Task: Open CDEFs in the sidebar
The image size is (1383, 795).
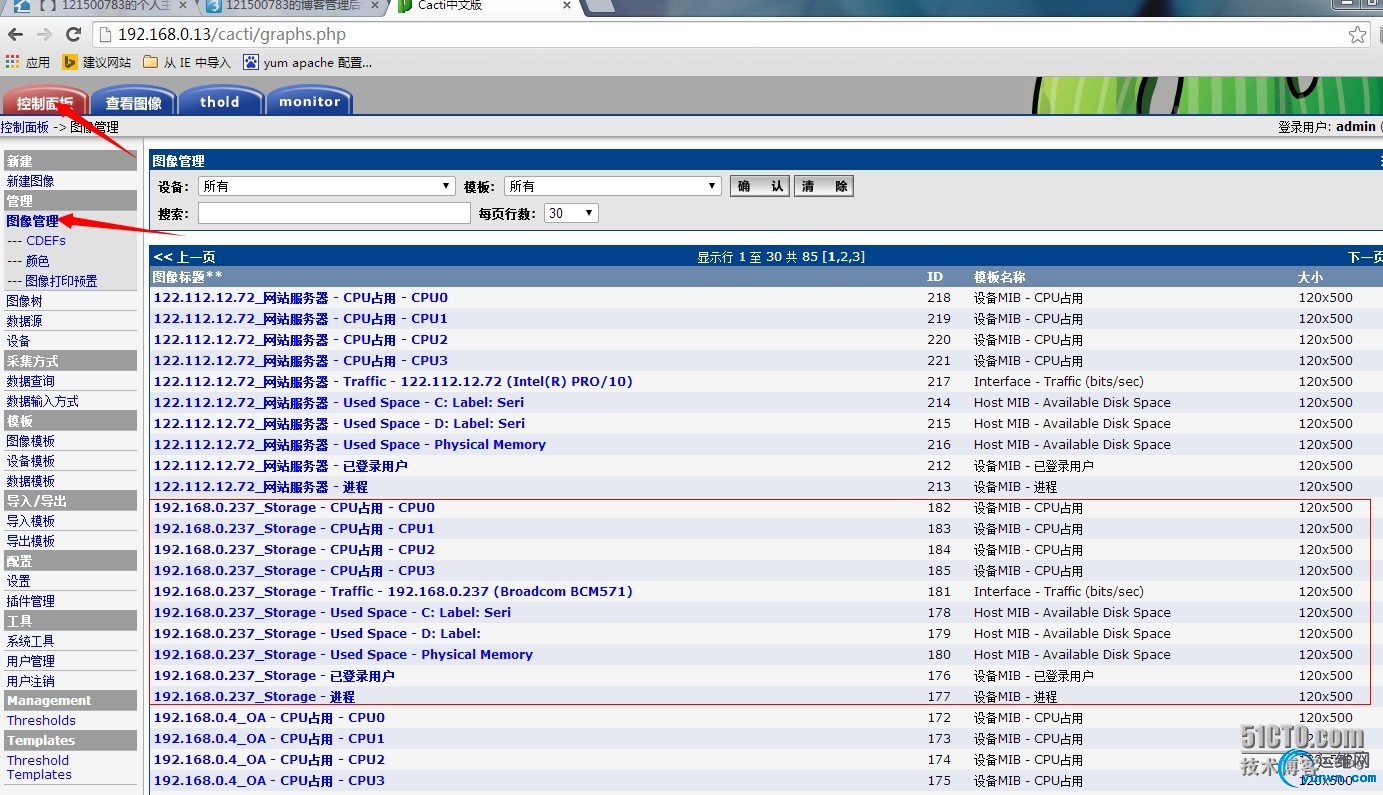Action: click(x=46, y=241)
